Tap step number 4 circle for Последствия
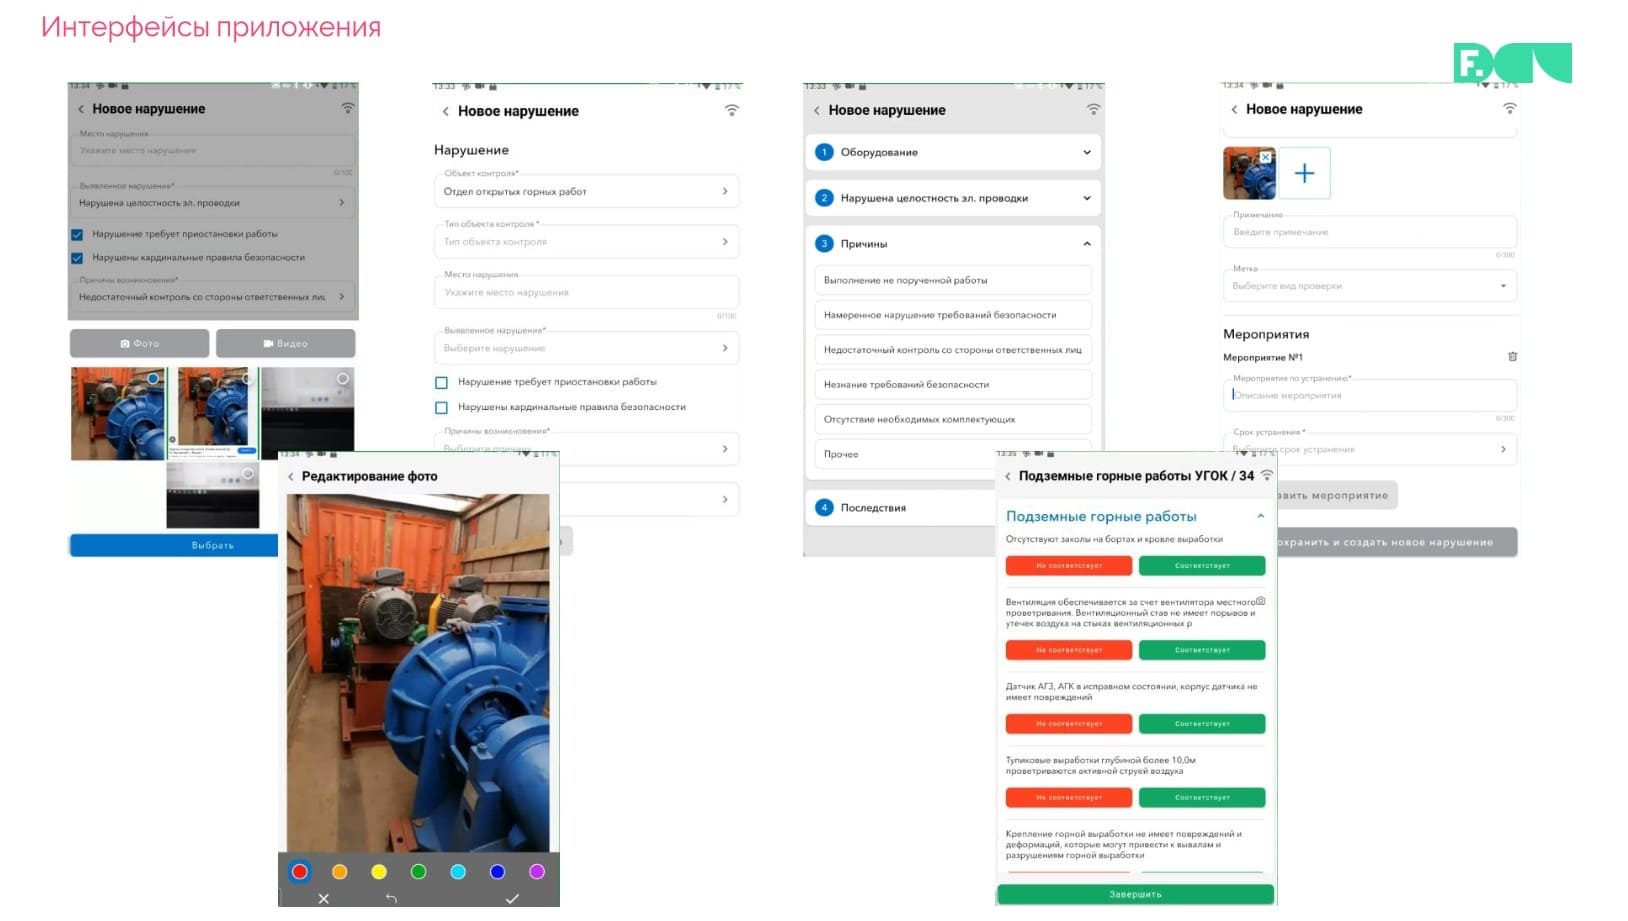1628x921 pixels. click(x=824, y=507)
